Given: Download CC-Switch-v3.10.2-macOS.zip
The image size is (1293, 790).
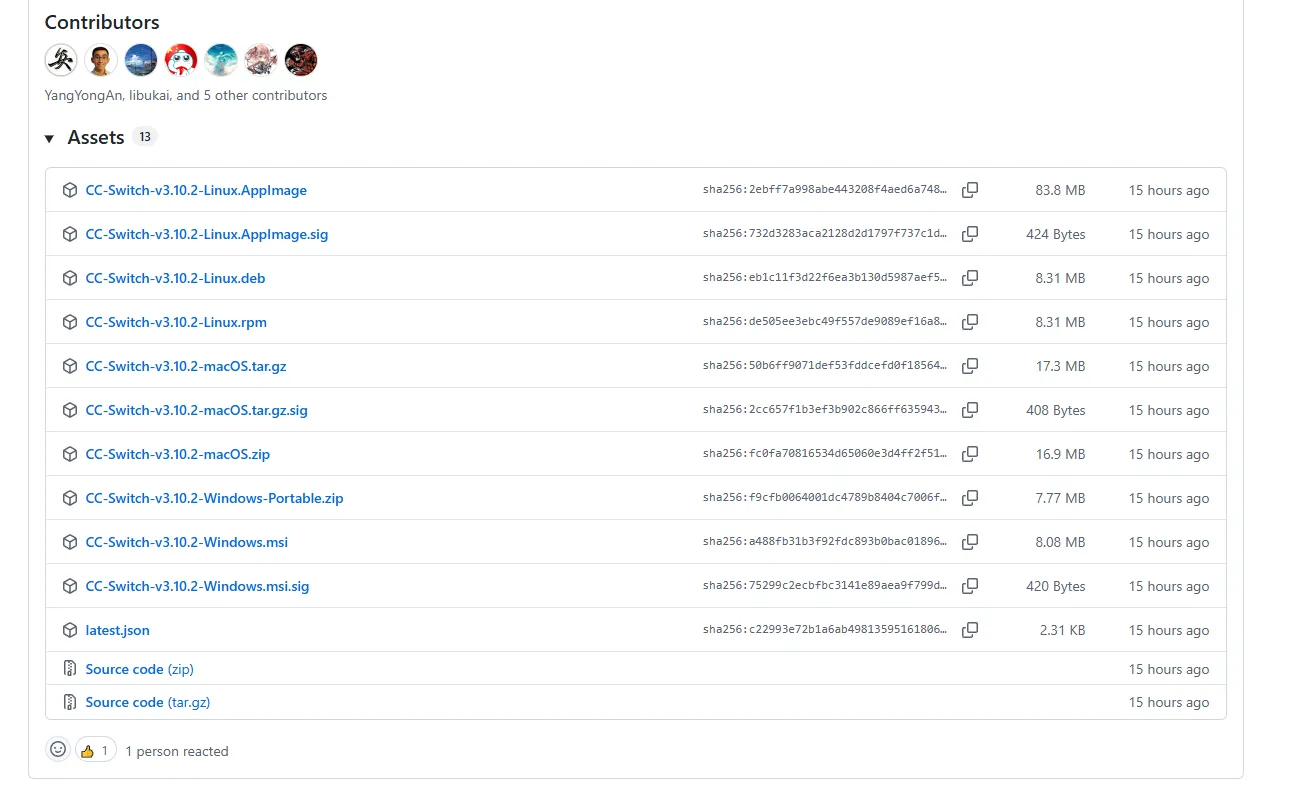Looking at the screenshot, I should point(177,454).
